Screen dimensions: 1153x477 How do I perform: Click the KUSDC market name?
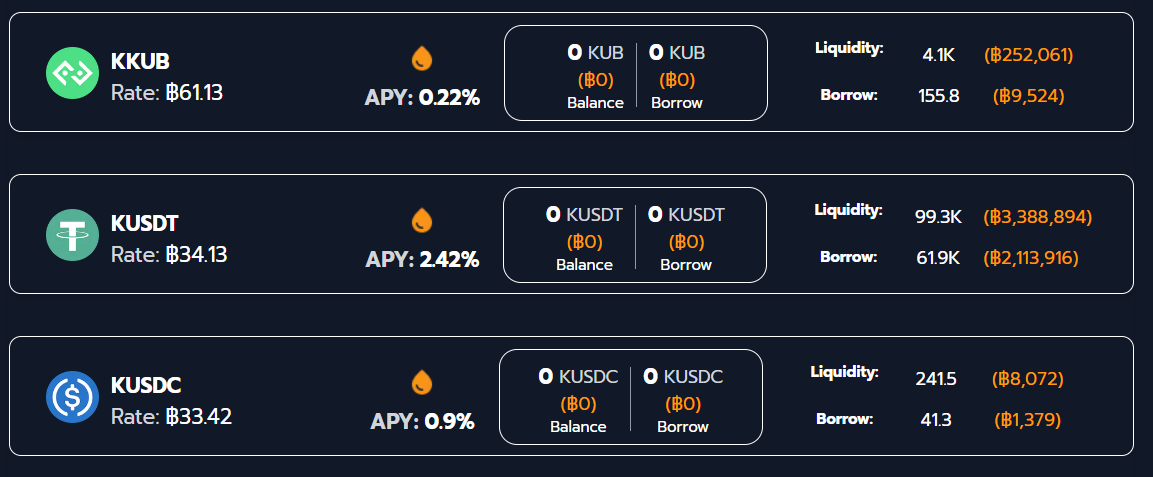(x=146, y=386)
